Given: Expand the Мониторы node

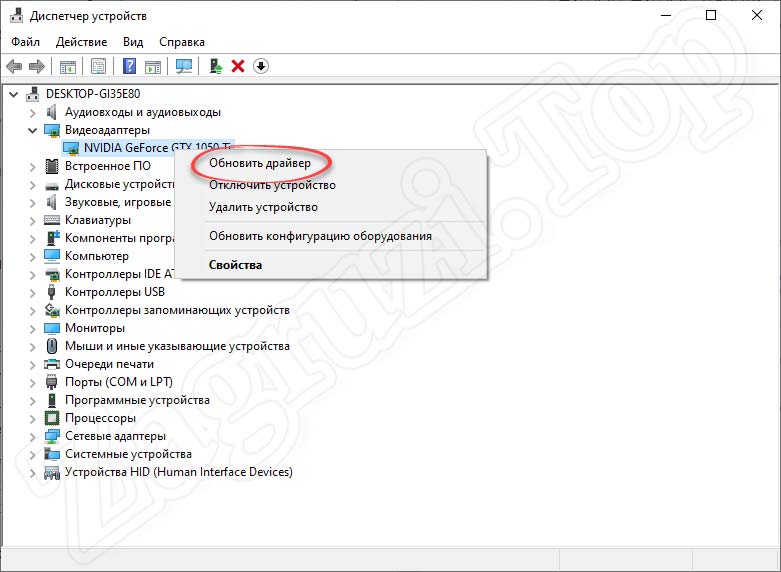Looking at the screenshot, I should click(32, 328).
